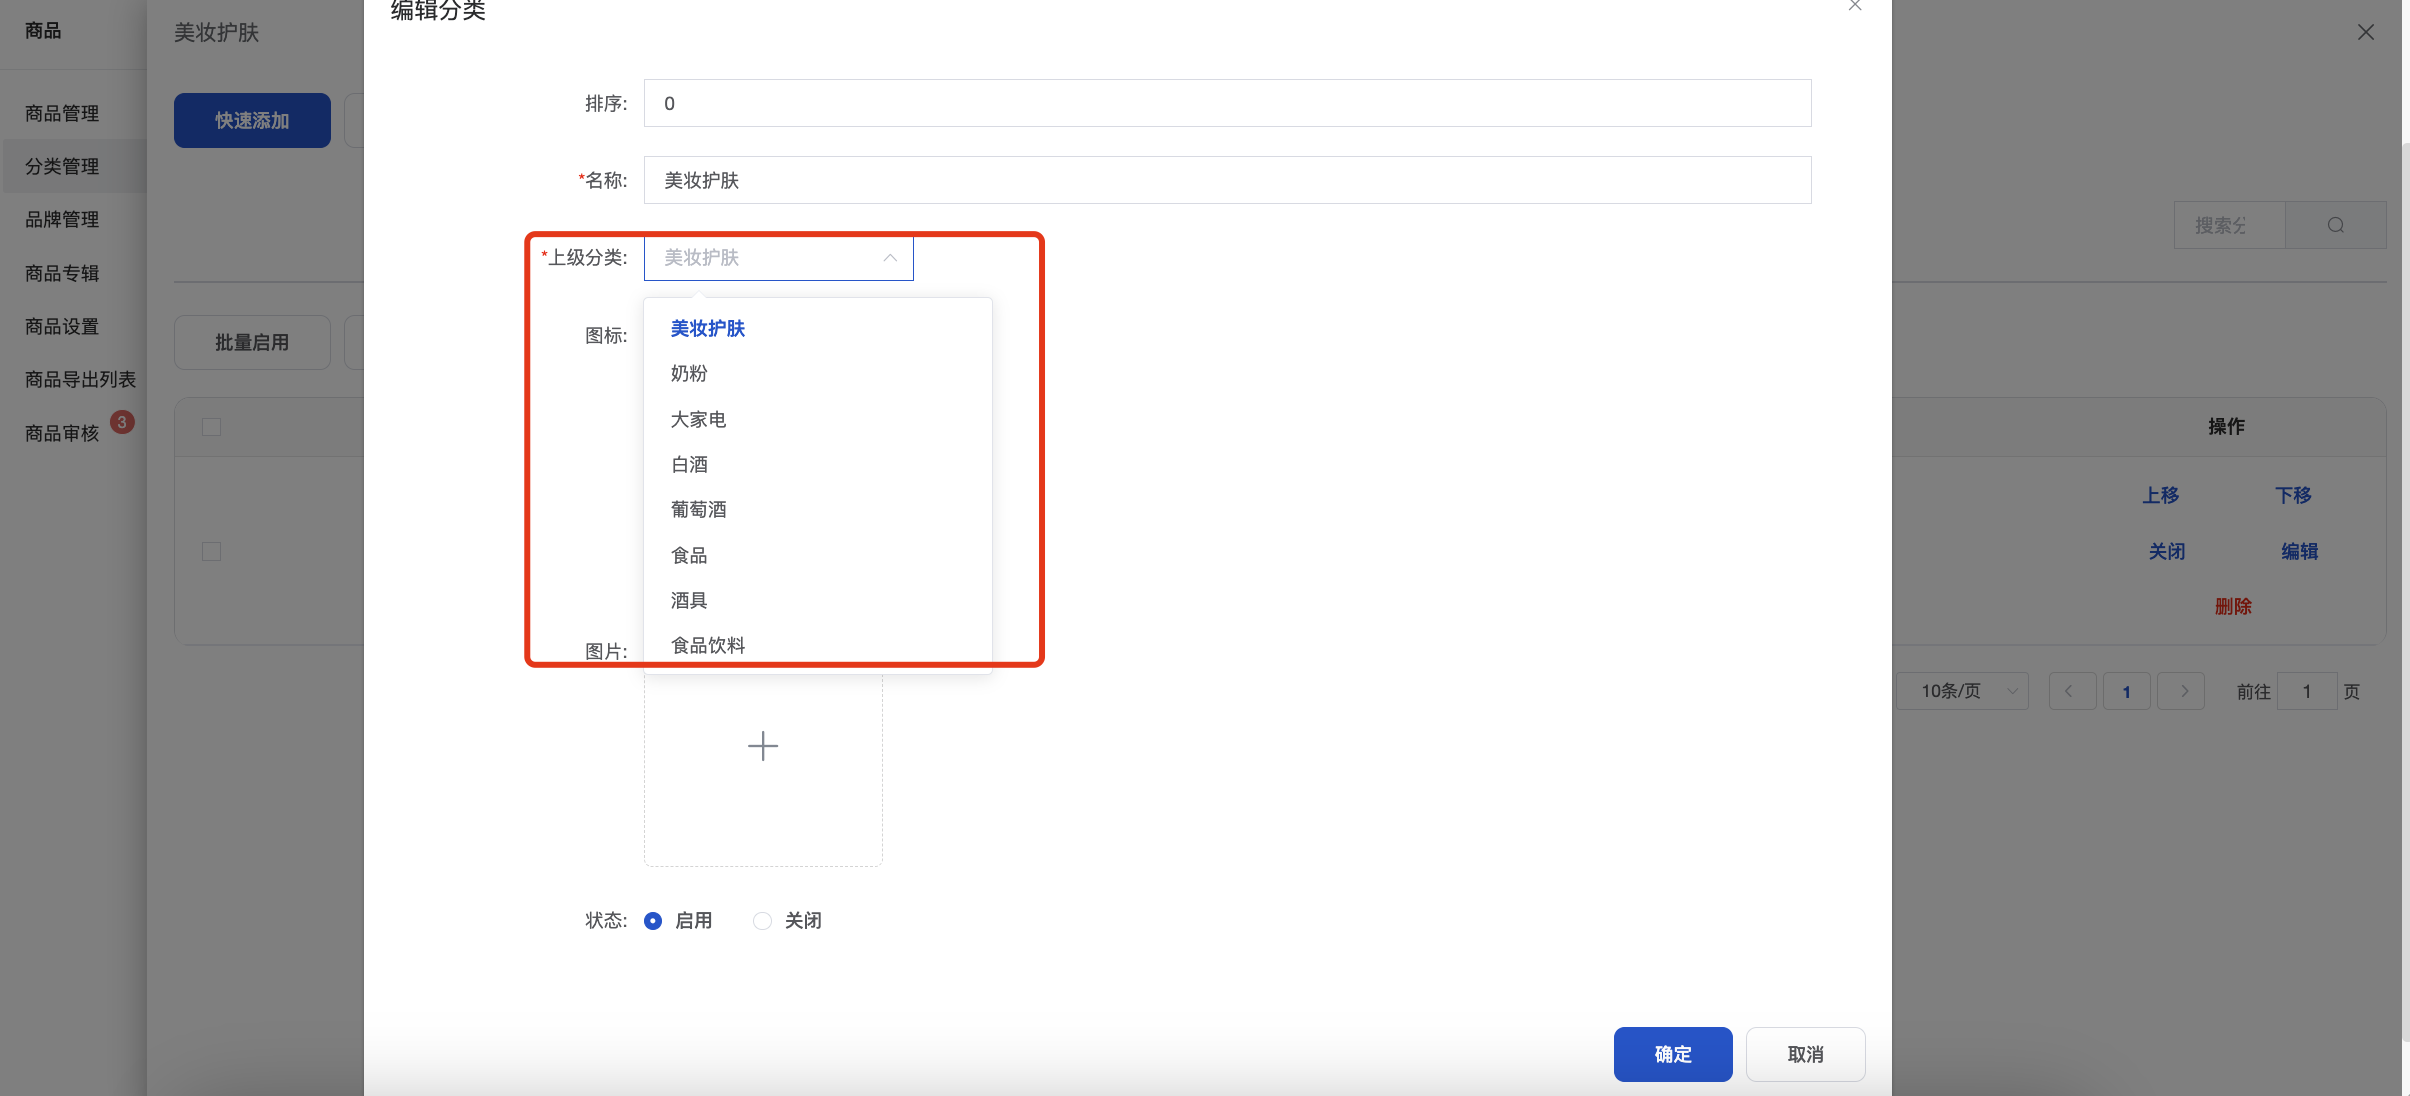Collapse the 上级分类 dropdown arrow
This screenshot has width=2410, height=1096.
click(889, 258)
